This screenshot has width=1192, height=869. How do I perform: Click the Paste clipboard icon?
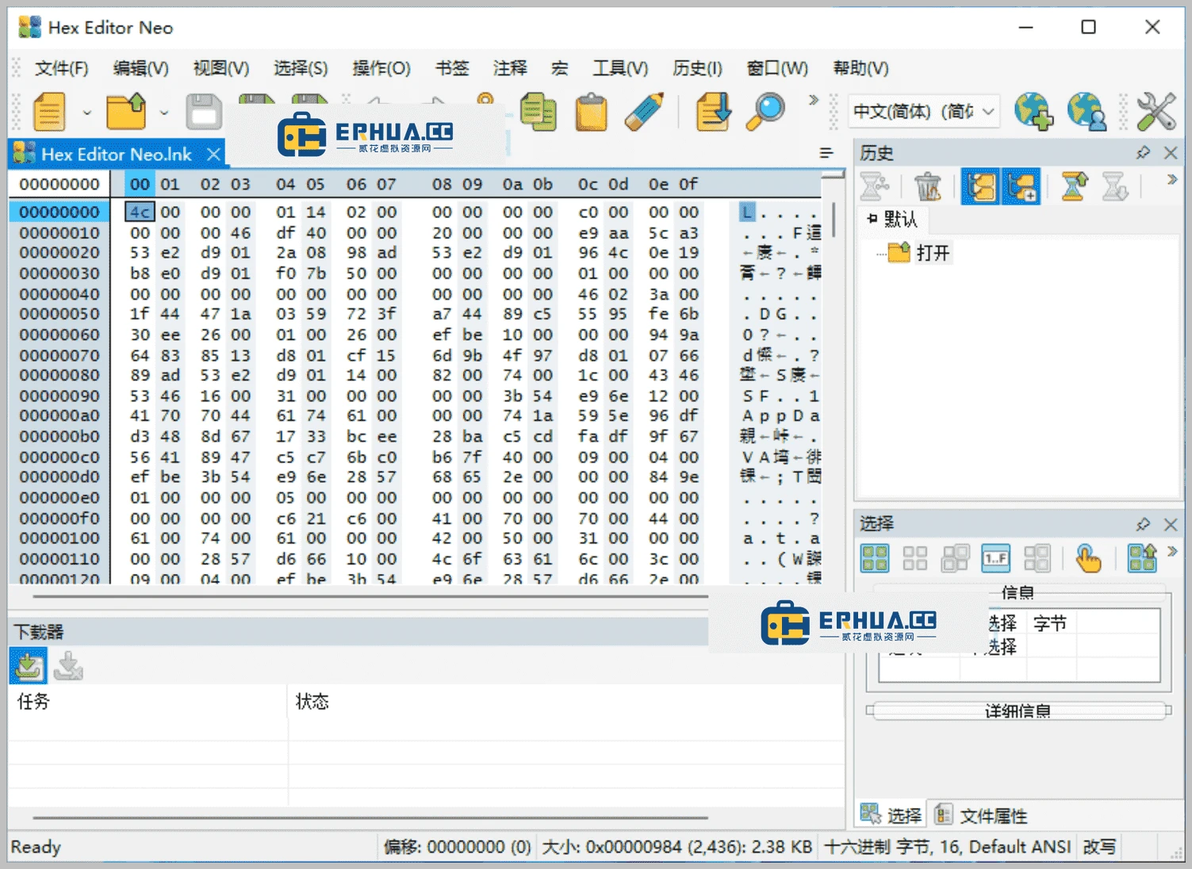pyautogui.click(x=591, y=112)
